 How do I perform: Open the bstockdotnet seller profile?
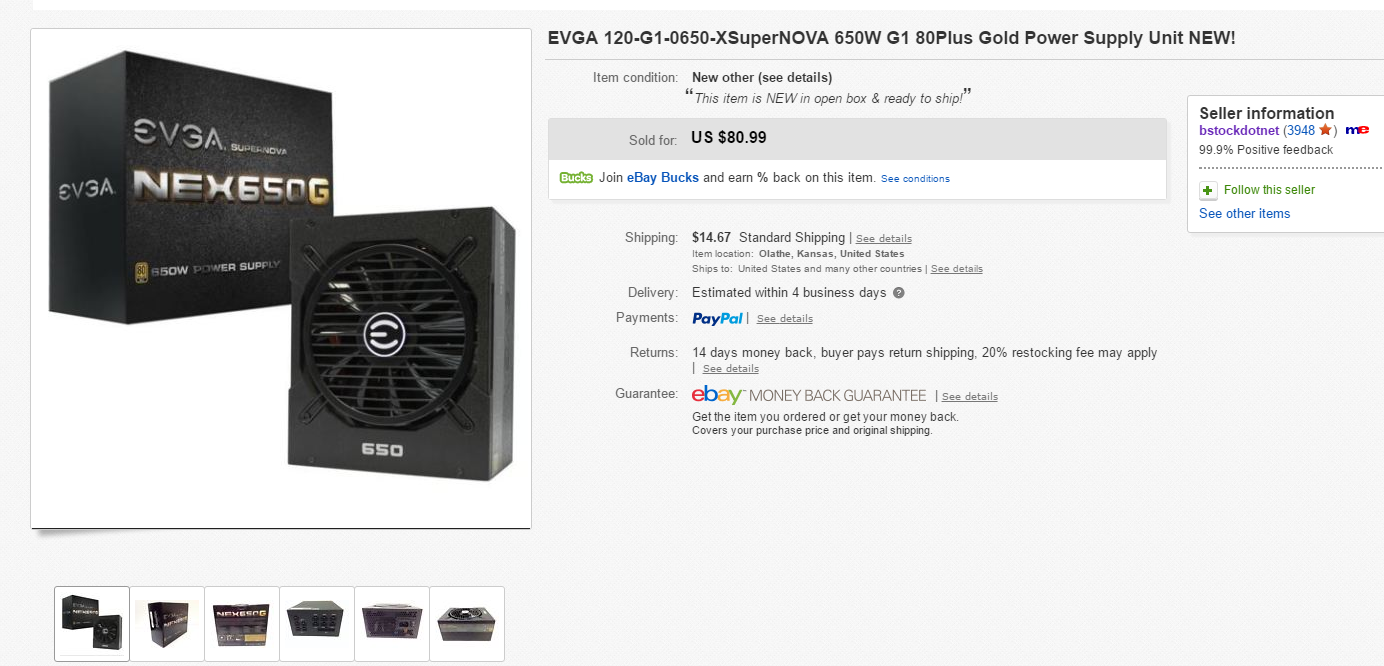(x=1239, y=130)
